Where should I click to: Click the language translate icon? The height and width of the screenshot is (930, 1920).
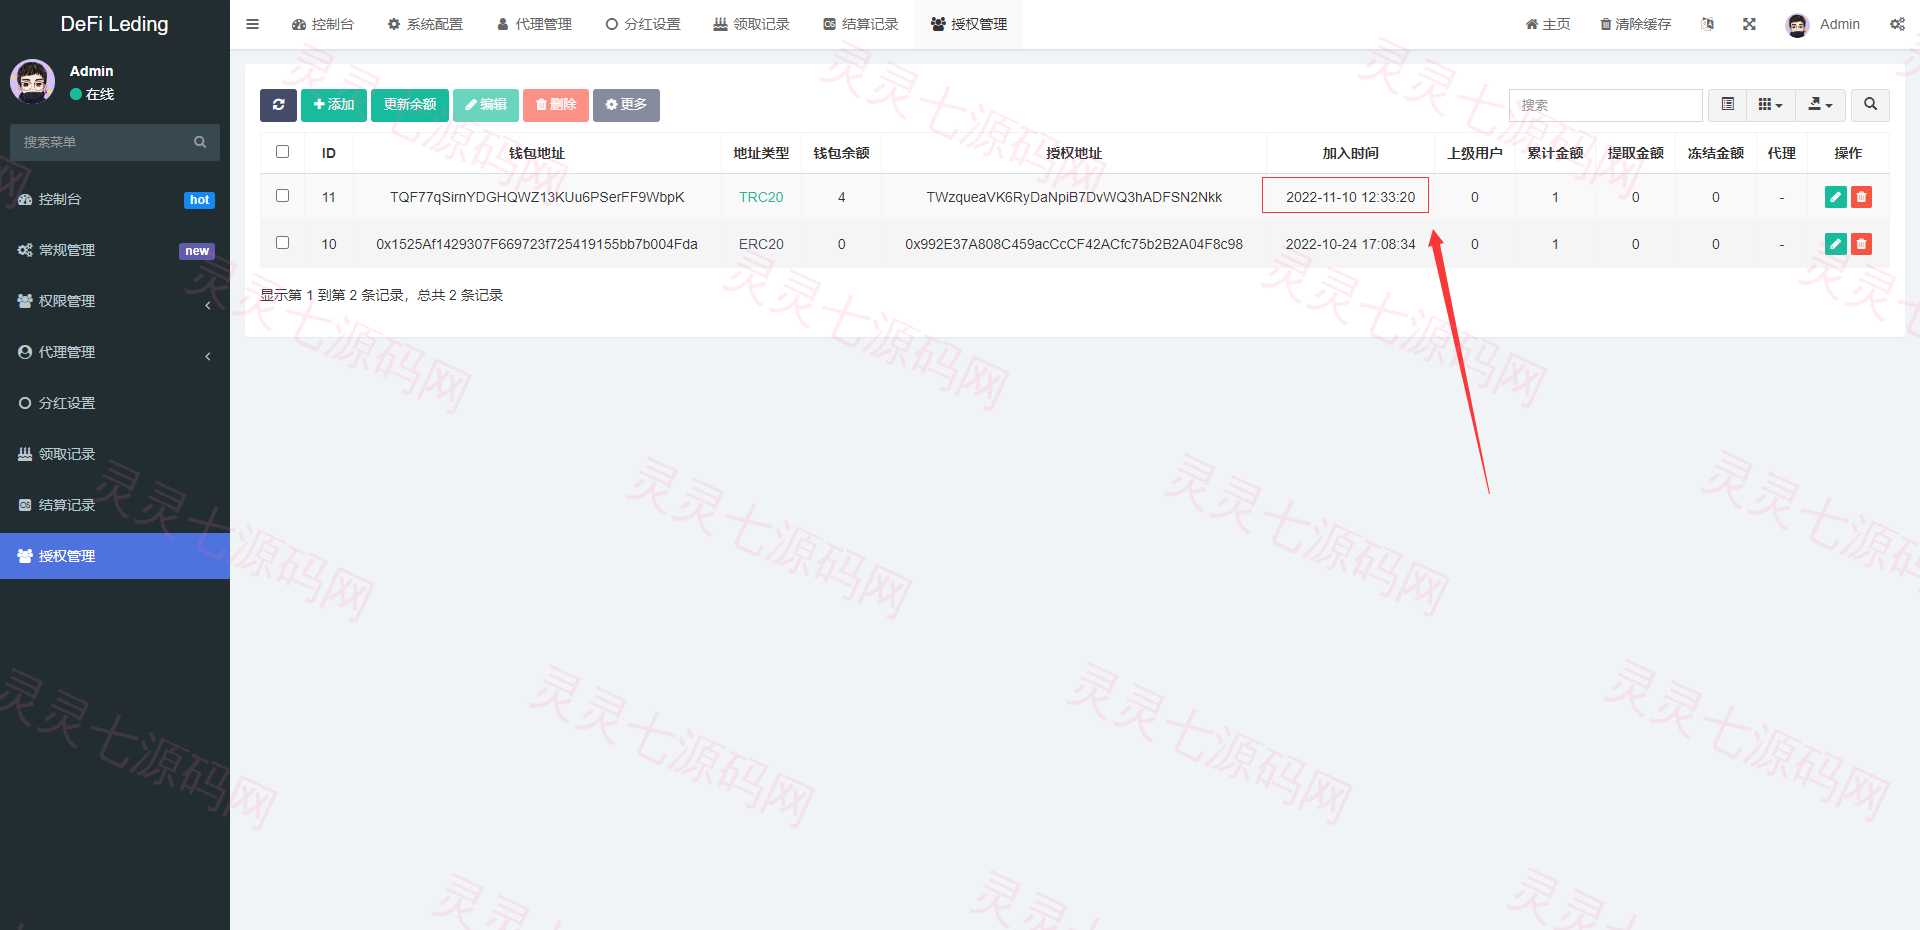click(x=1707, y=24)
